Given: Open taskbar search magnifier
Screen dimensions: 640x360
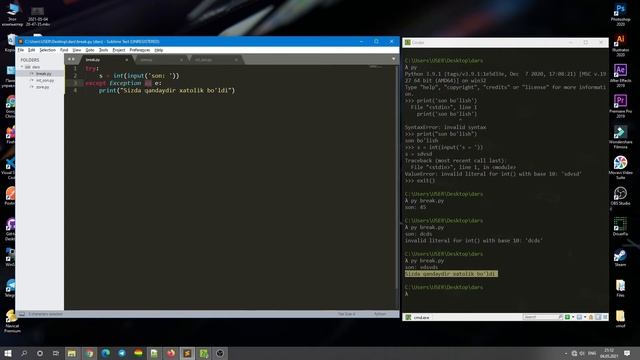Looking at the screenshot, I should 24,353.
